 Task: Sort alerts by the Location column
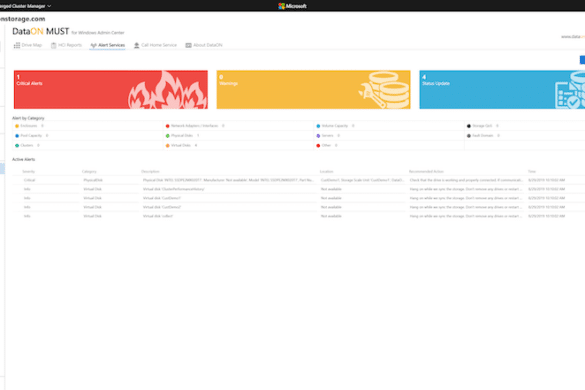point(326,172)
